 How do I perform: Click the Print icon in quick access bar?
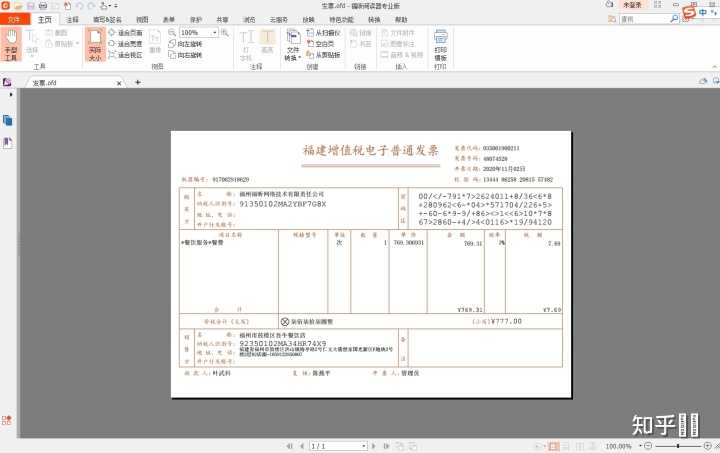(43, 6)
